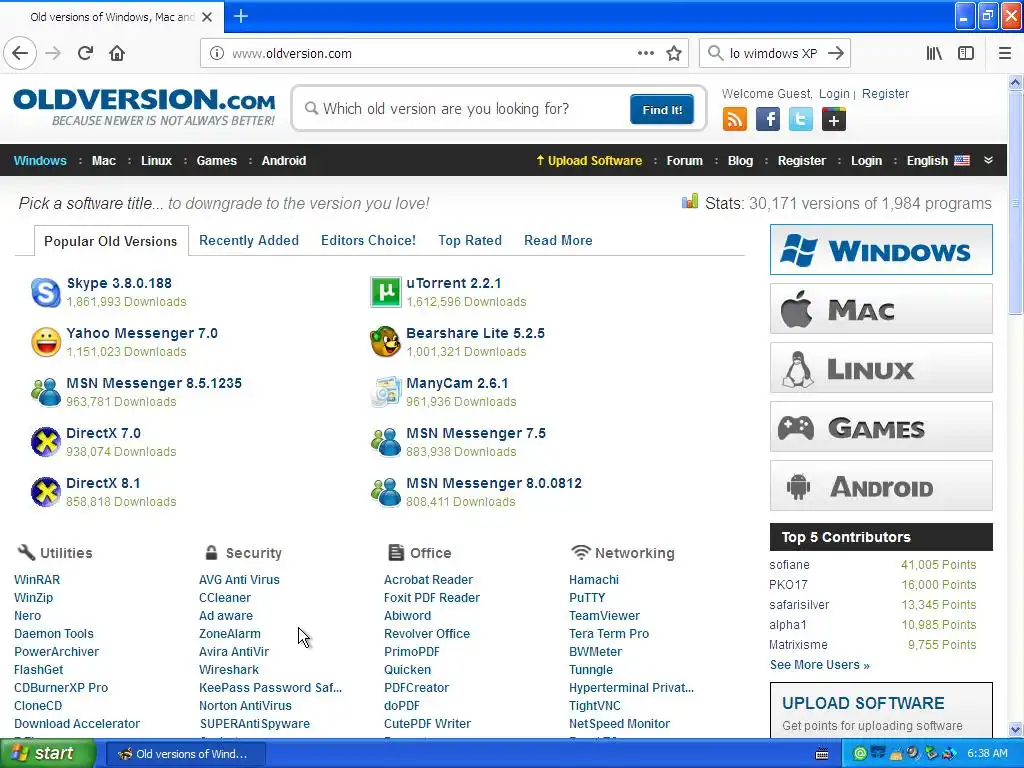Open Linux in the navigation bar
This screenshot has height=768, width=1024.
coord(157,161)
